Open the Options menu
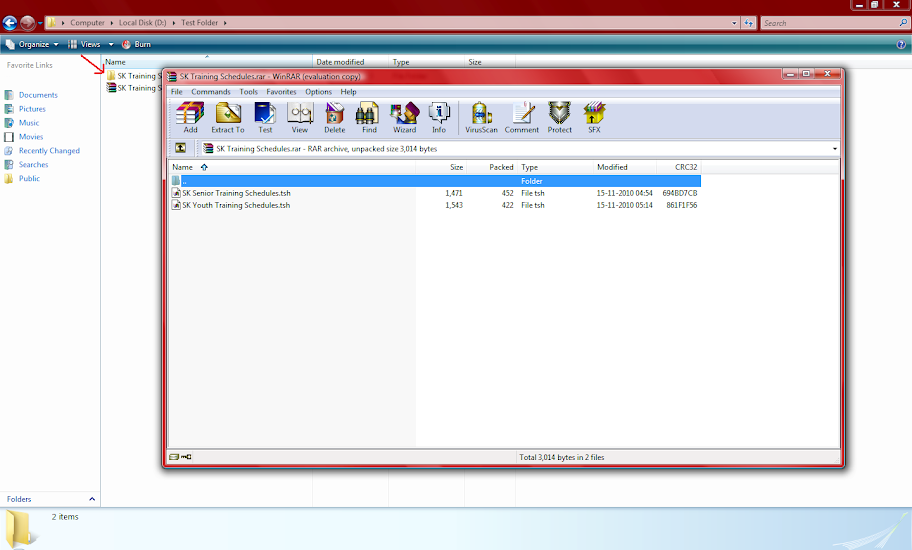Image resolution: width=912 pixels, height=550 pixels. point(319,92)
